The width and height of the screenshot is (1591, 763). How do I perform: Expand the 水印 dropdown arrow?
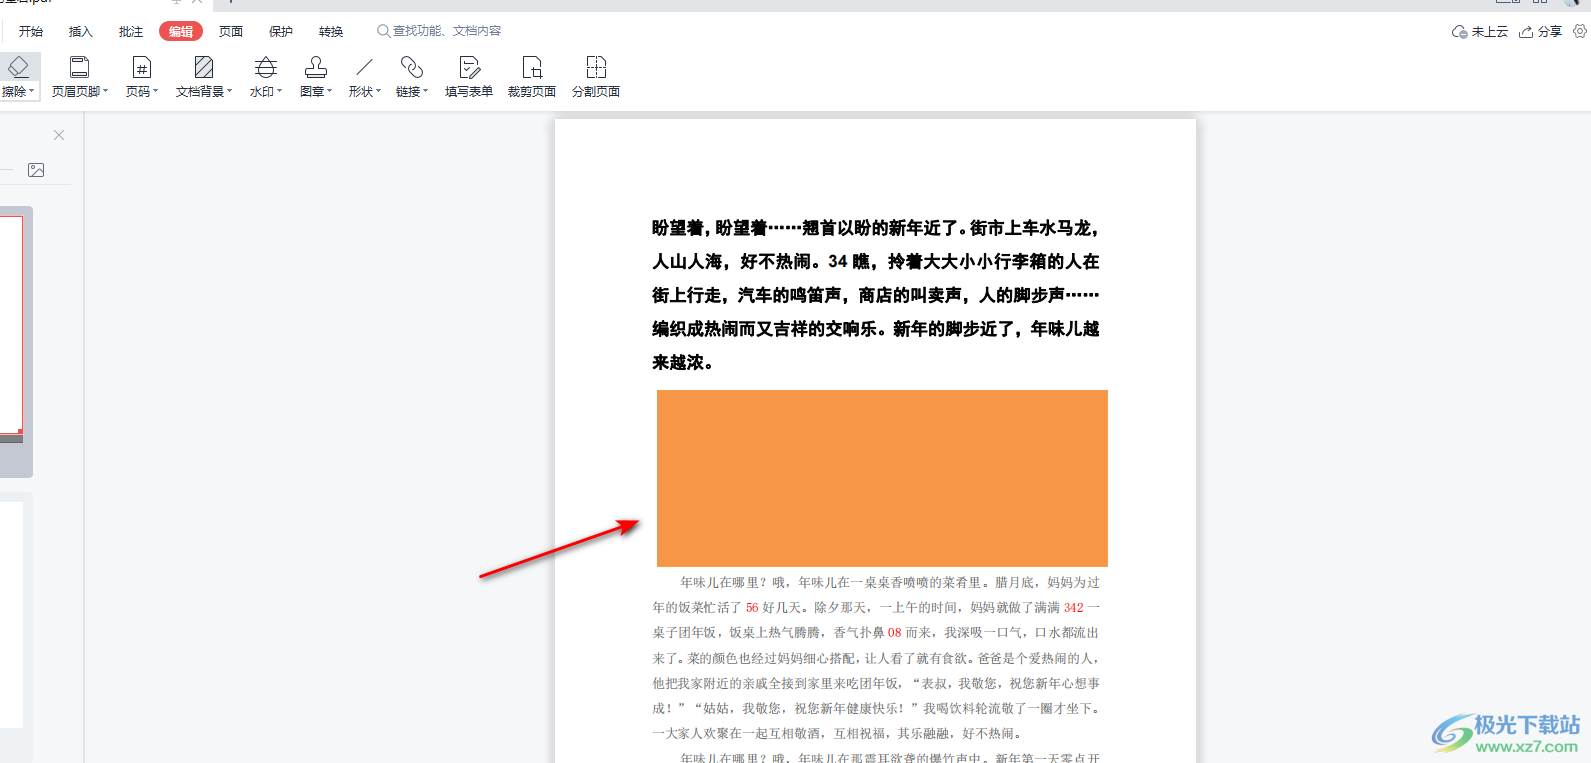280,91
